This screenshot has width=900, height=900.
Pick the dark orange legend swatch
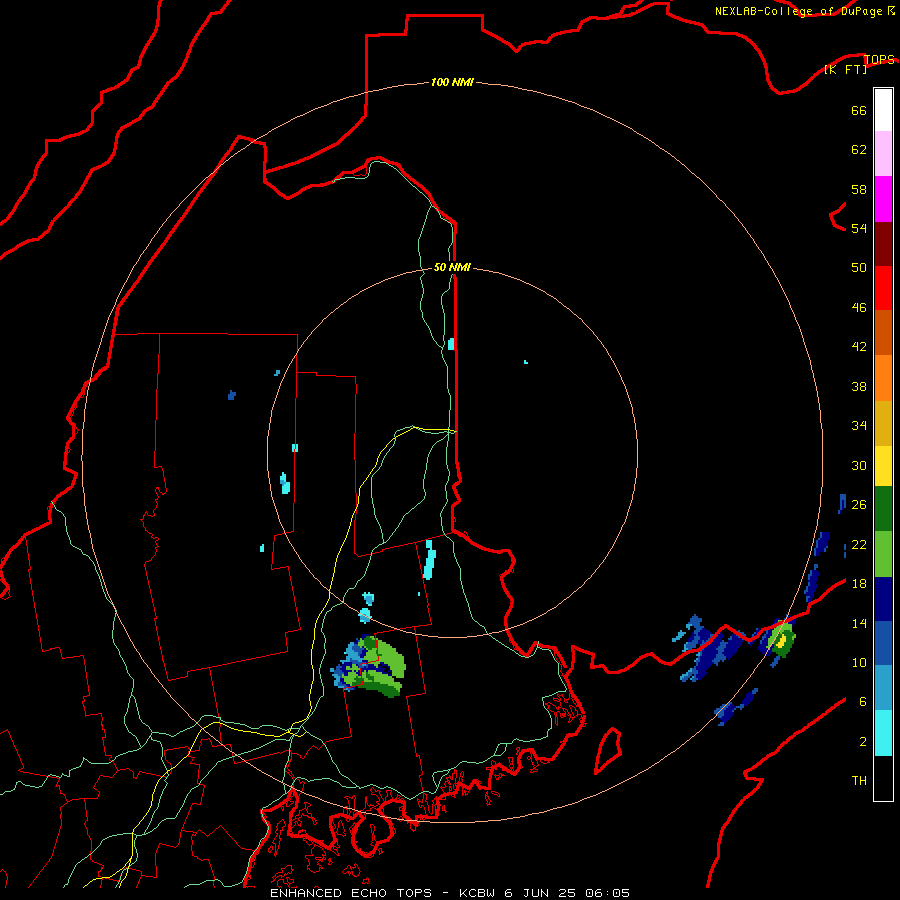tap(883, 332)
